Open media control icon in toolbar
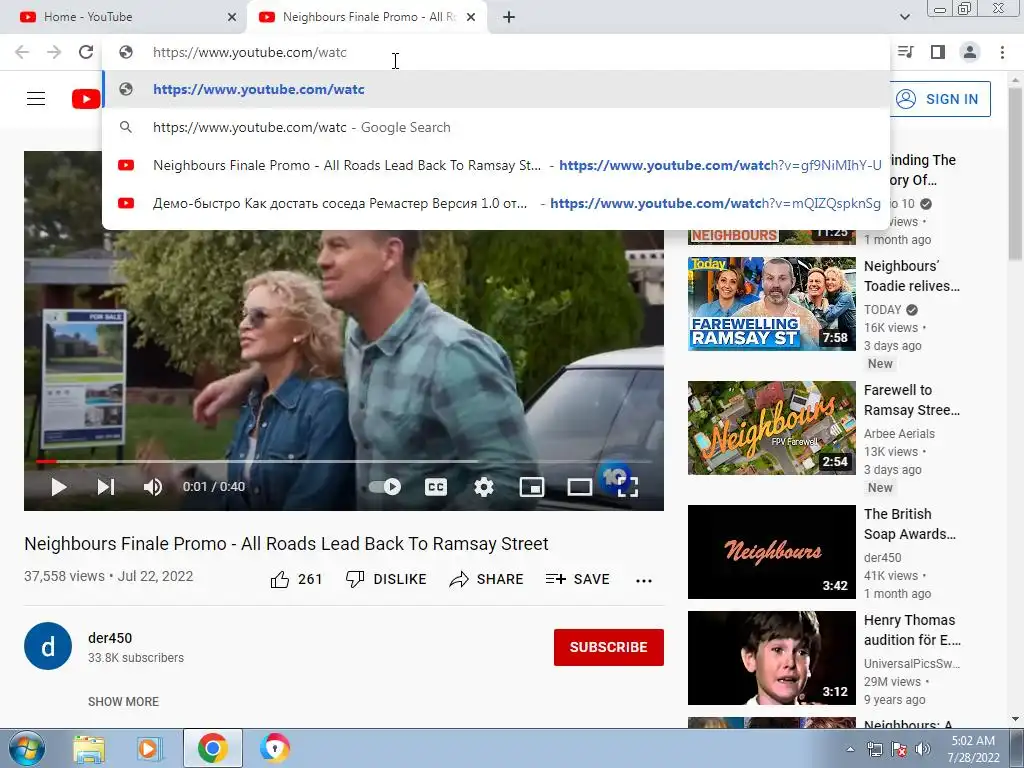This screenshot has height=768, width=1024. pos(905,52)
